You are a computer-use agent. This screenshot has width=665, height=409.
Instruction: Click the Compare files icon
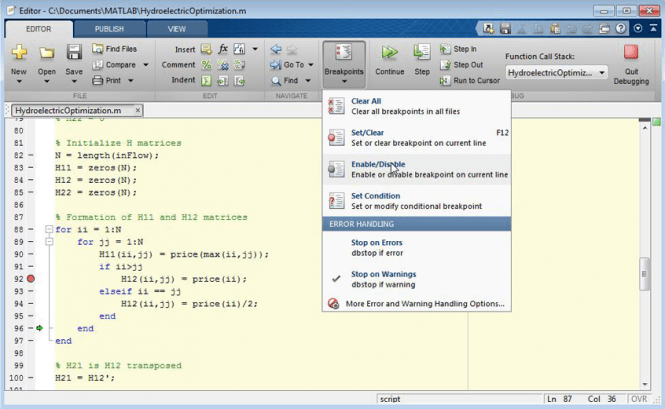(98, 65)
